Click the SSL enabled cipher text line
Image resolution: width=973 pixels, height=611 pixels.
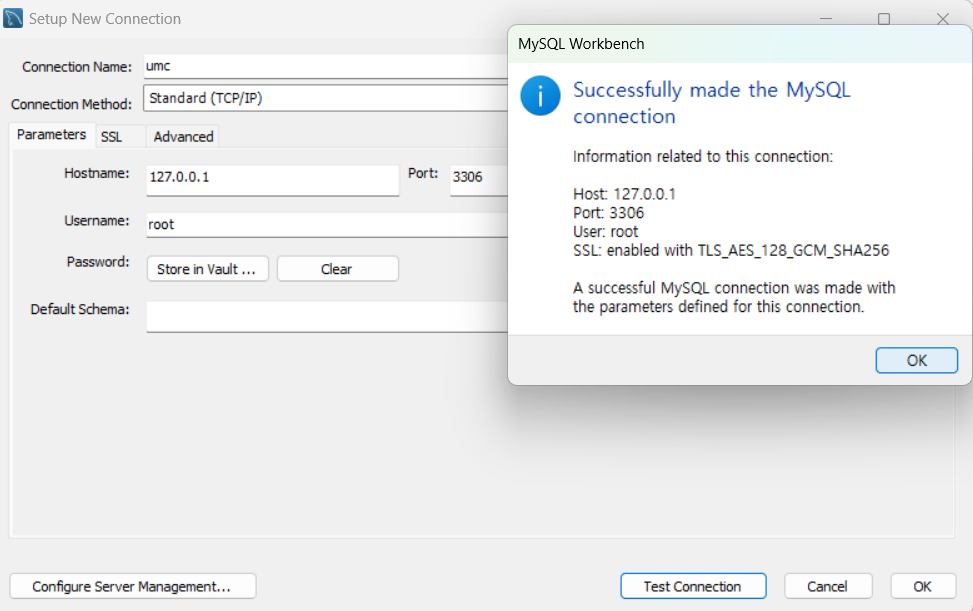[731, 251]
